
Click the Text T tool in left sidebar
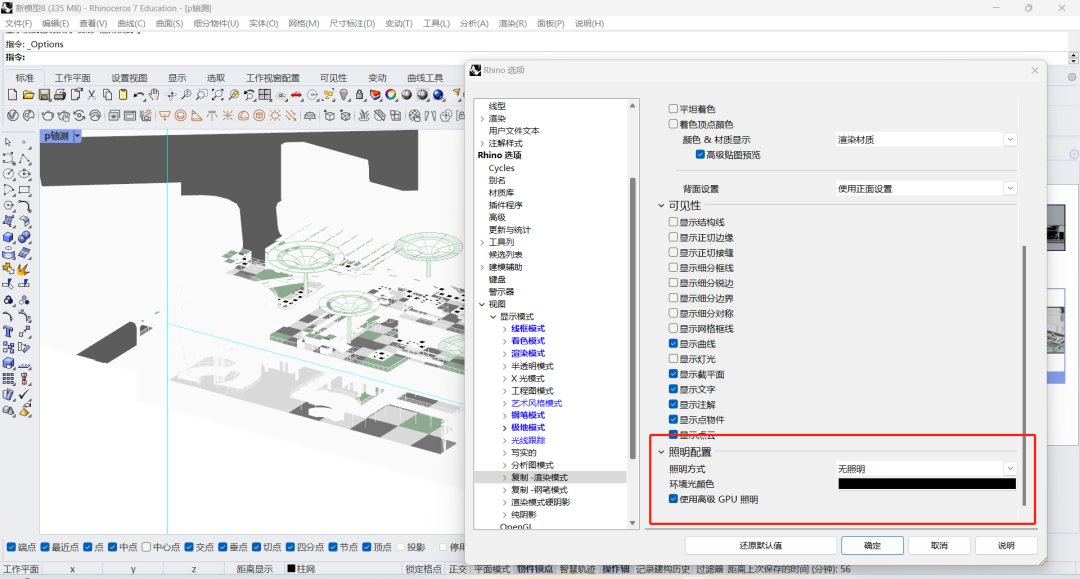coord(8,332)
